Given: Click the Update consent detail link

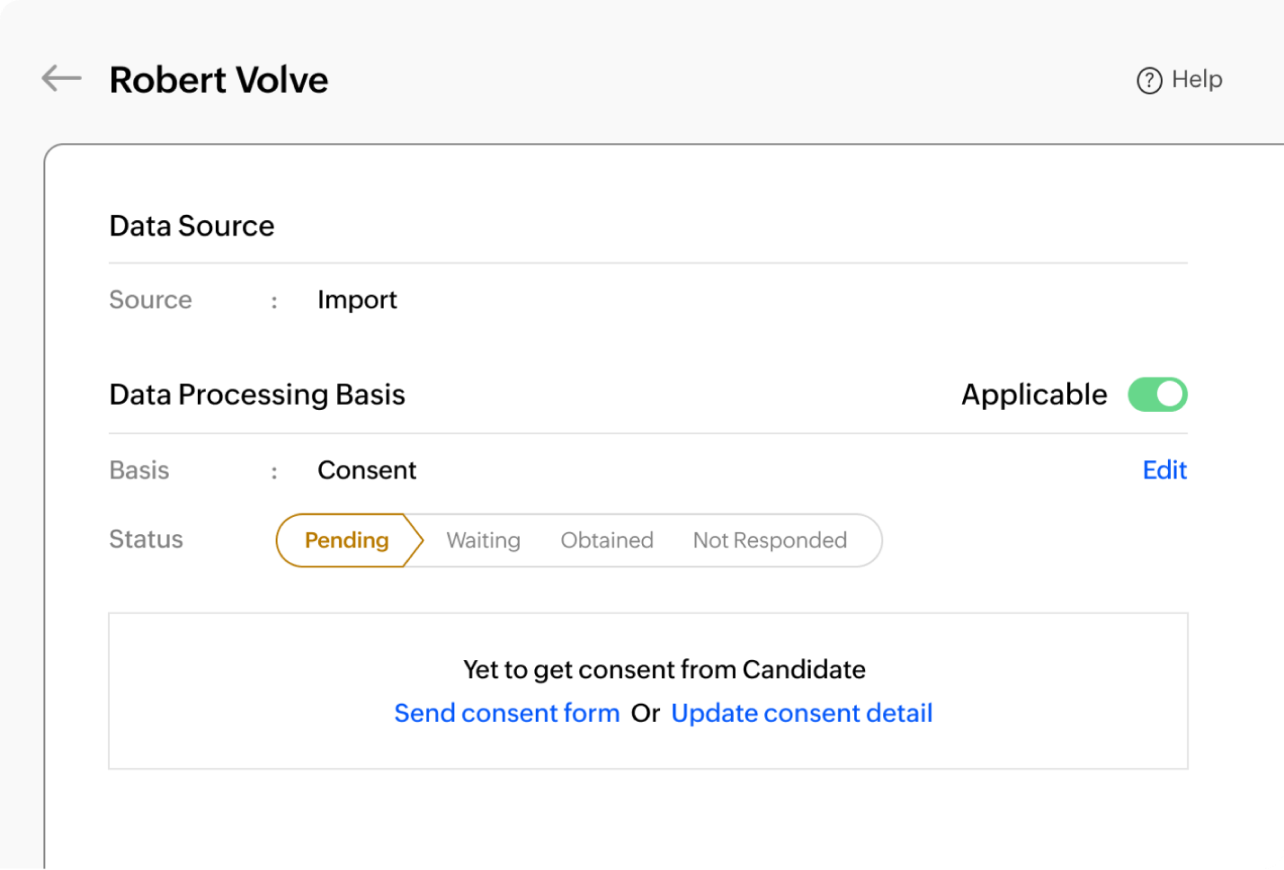Looking at the screenshot, I should tap(801, 713).
